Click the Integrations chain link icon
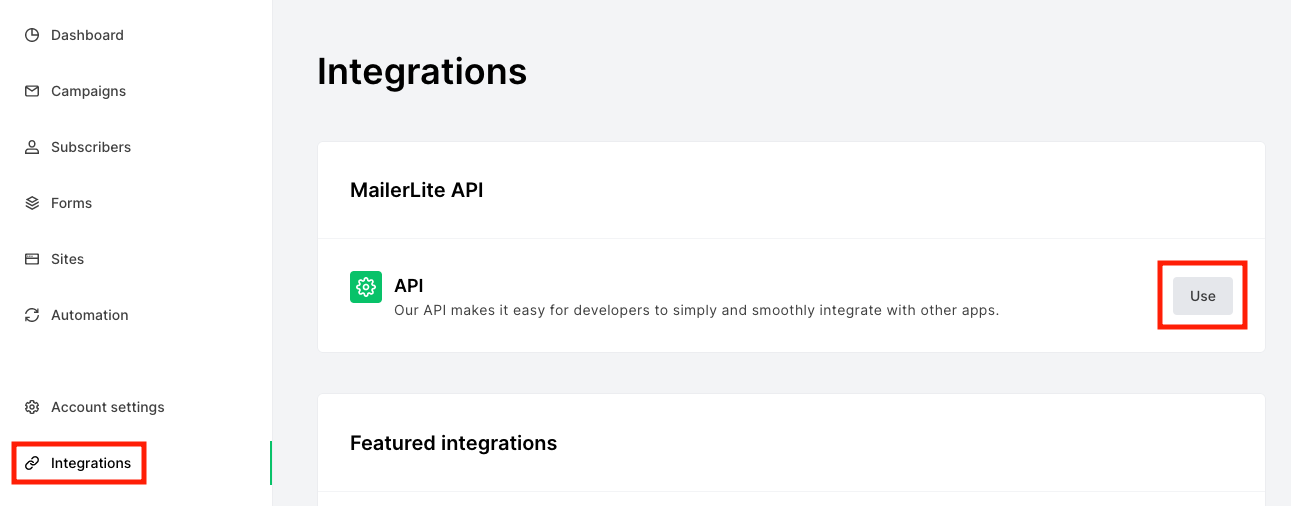Viewport: 1291px width, 506px height. 32,463
